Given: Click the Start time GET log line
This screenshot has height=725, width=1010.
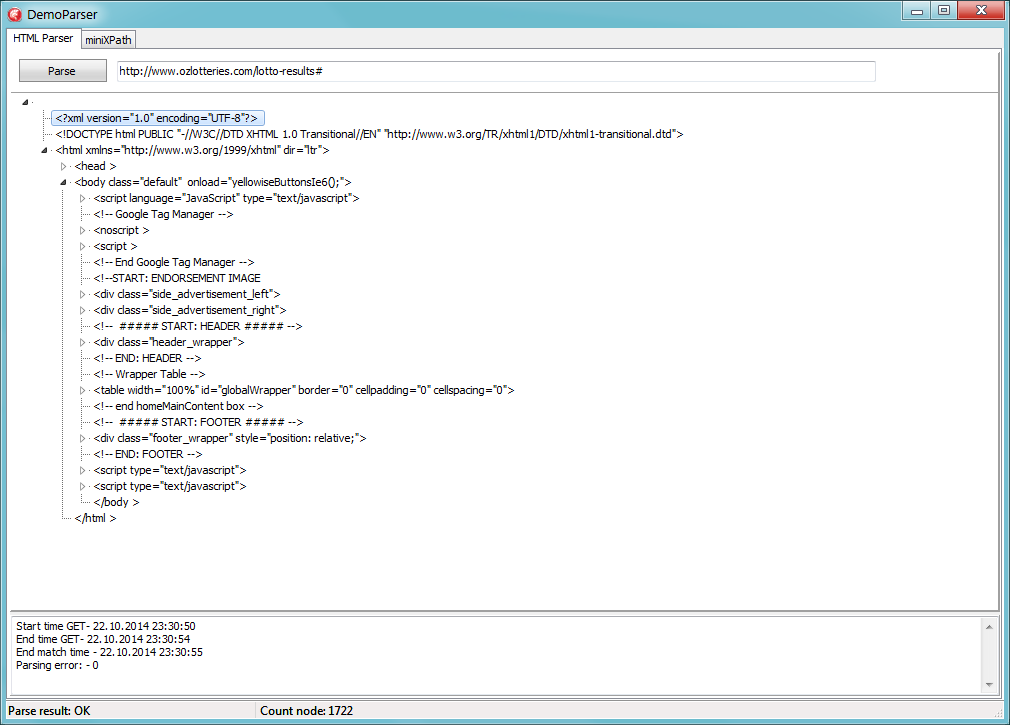Looking at the screenshot, I should [106, 626].
